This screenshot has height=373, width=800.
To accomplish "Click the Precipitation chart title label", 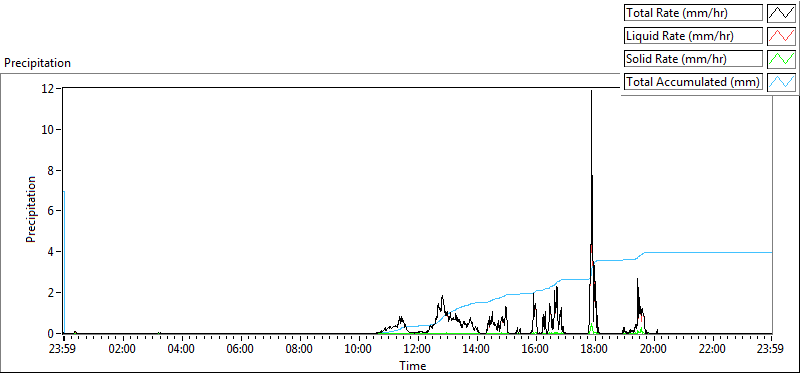I will pyautogui.click(x=37, y=63).
